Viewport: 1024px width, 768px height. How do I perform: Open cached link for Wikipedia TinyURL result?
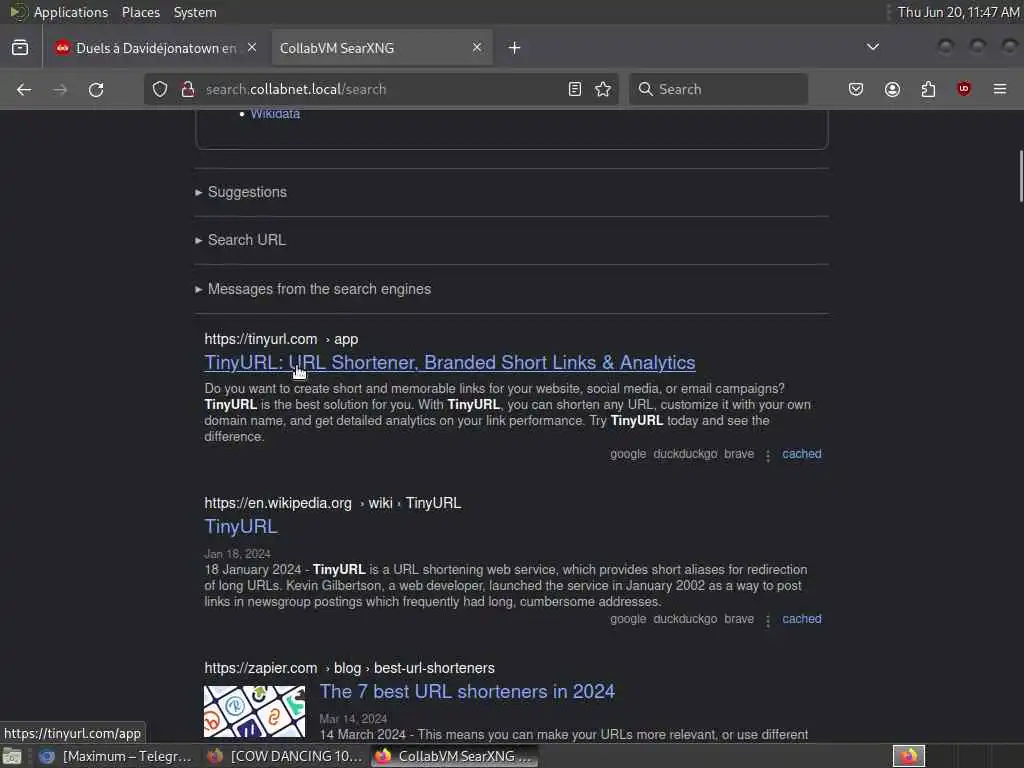(802, 618)
